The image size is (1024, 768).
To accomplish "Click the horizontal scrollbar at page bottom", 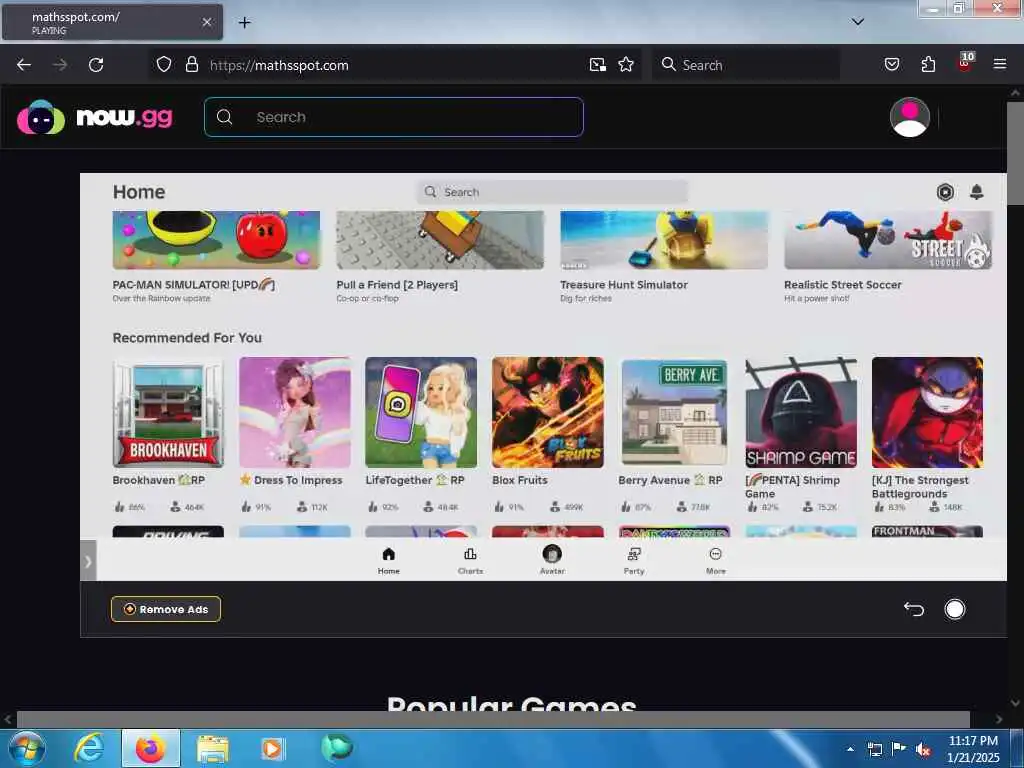I will (493, 719).
